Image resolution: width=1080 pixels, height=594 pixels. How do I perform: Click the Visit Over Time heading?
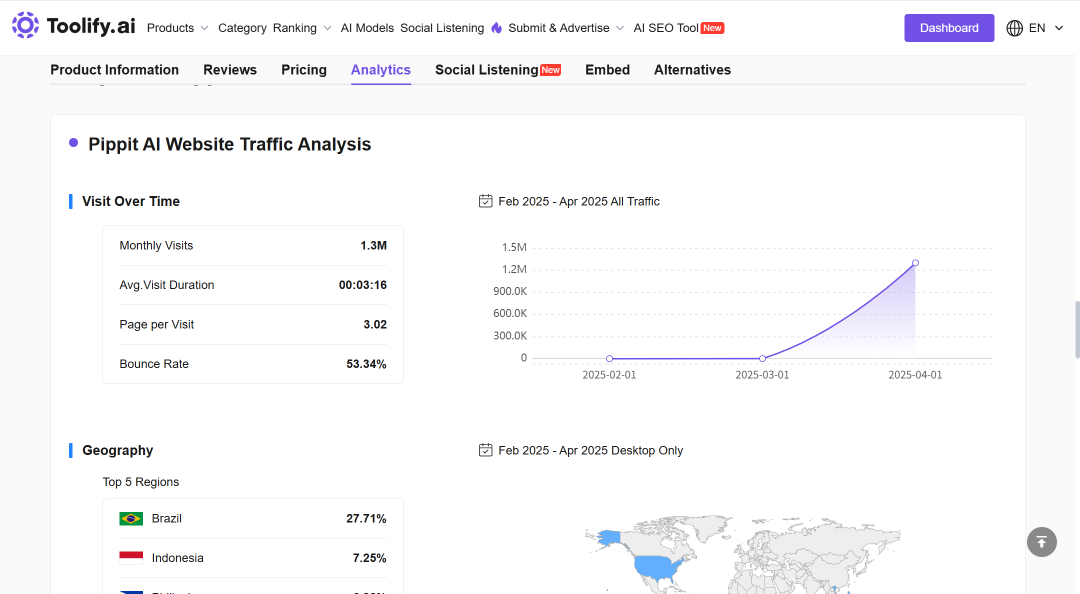click(131, 201)
